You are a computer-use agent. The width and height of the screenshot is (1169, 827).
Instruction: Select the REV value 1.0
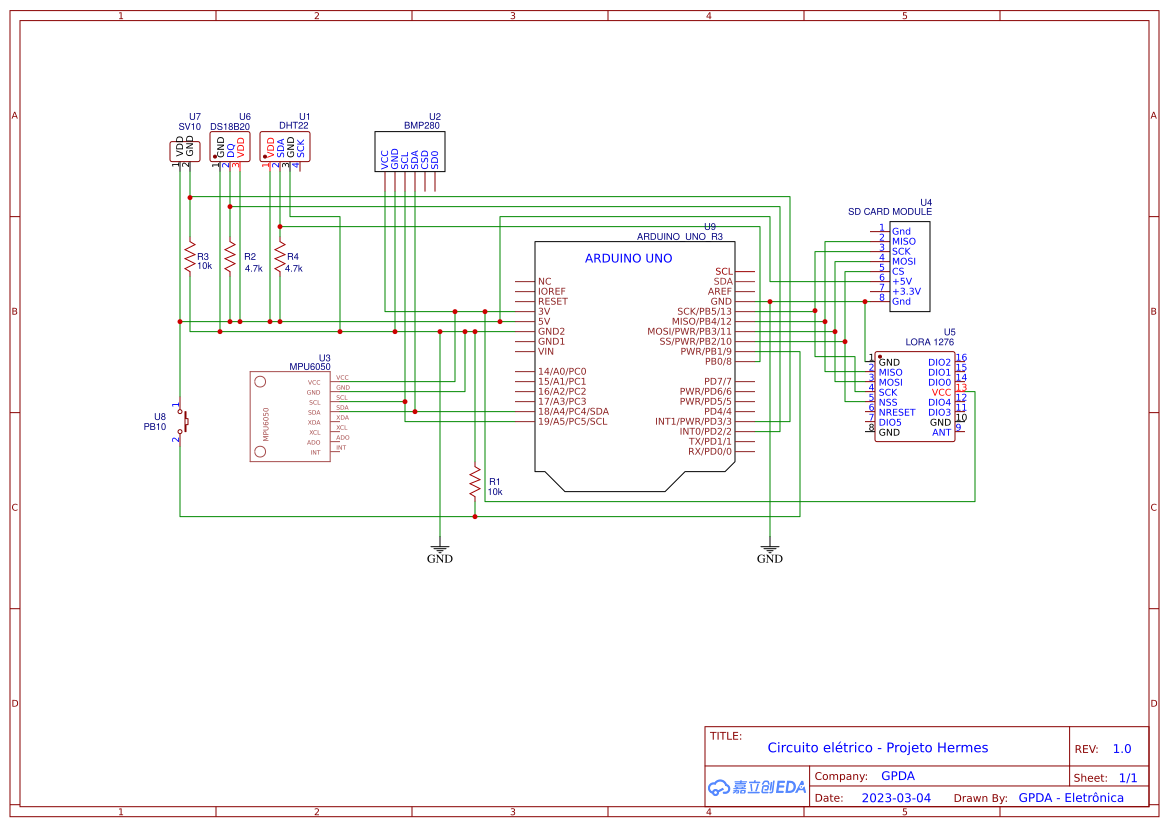pyautogui.click(x=1122, y=749)
